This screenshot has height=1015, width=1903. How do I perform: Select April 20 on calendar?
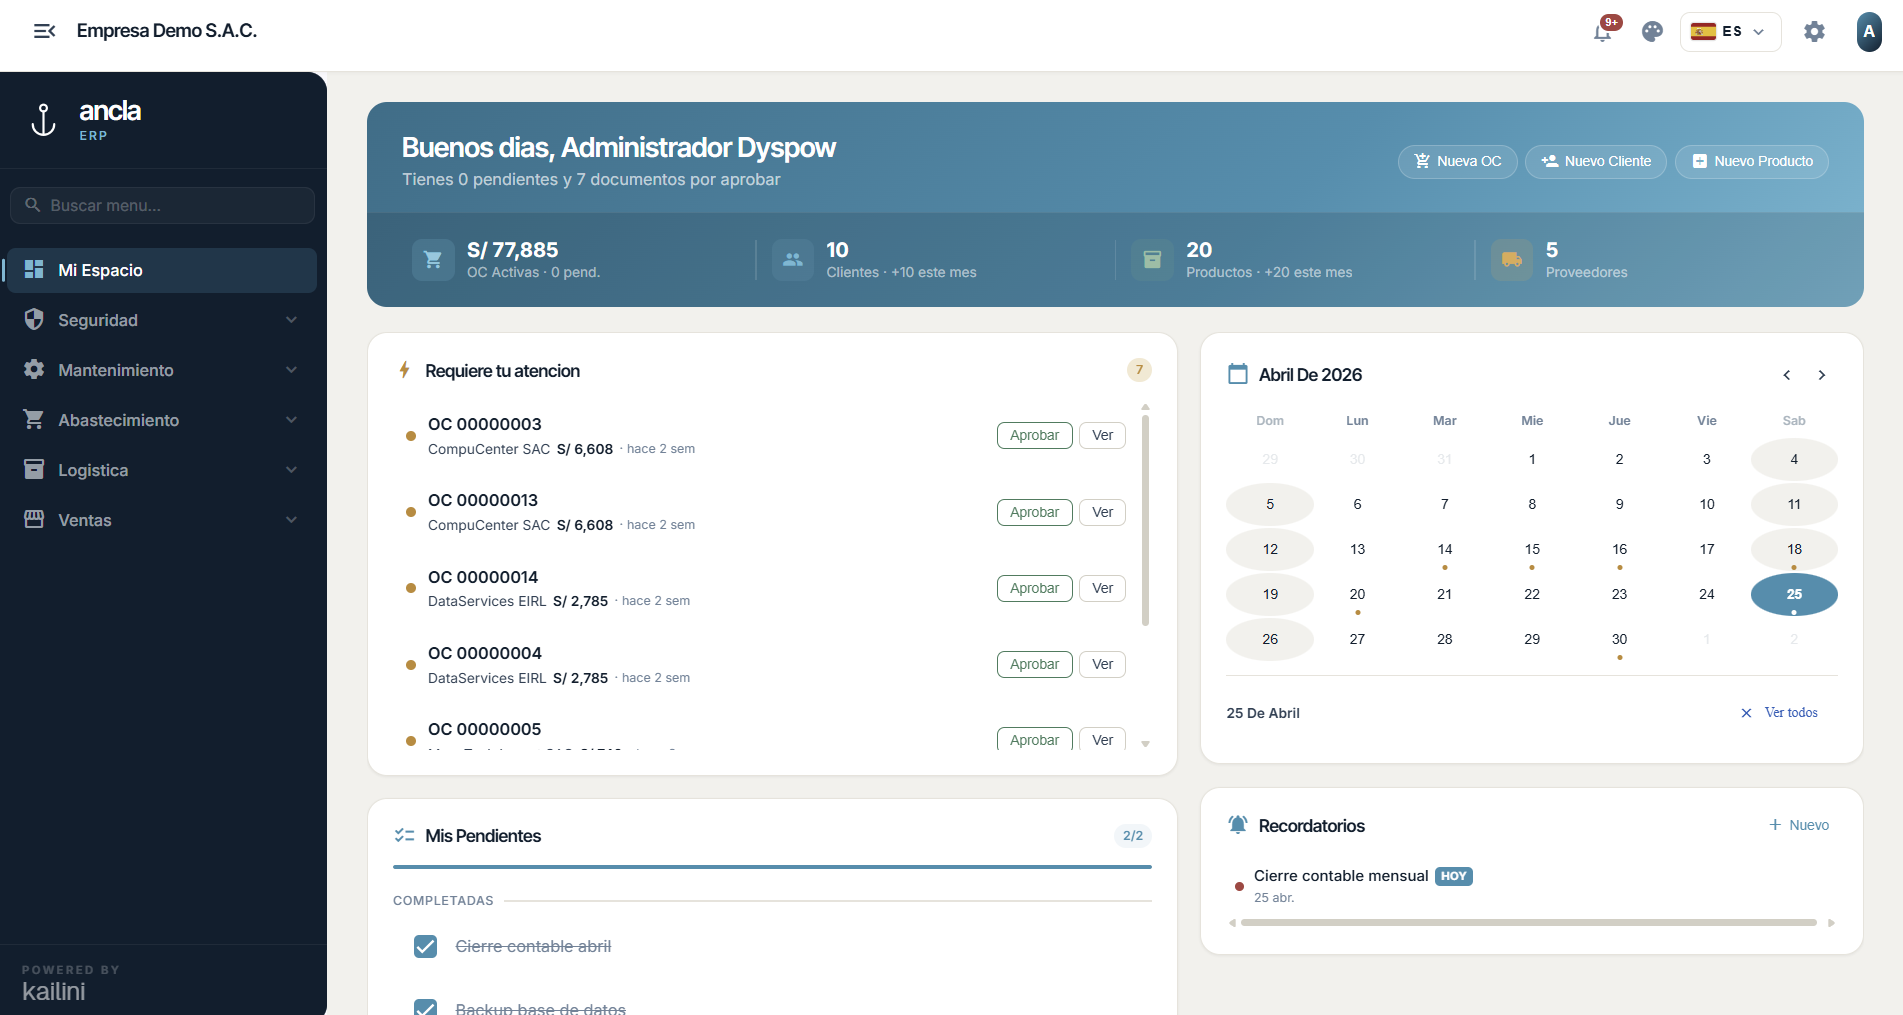(1357, 595)
